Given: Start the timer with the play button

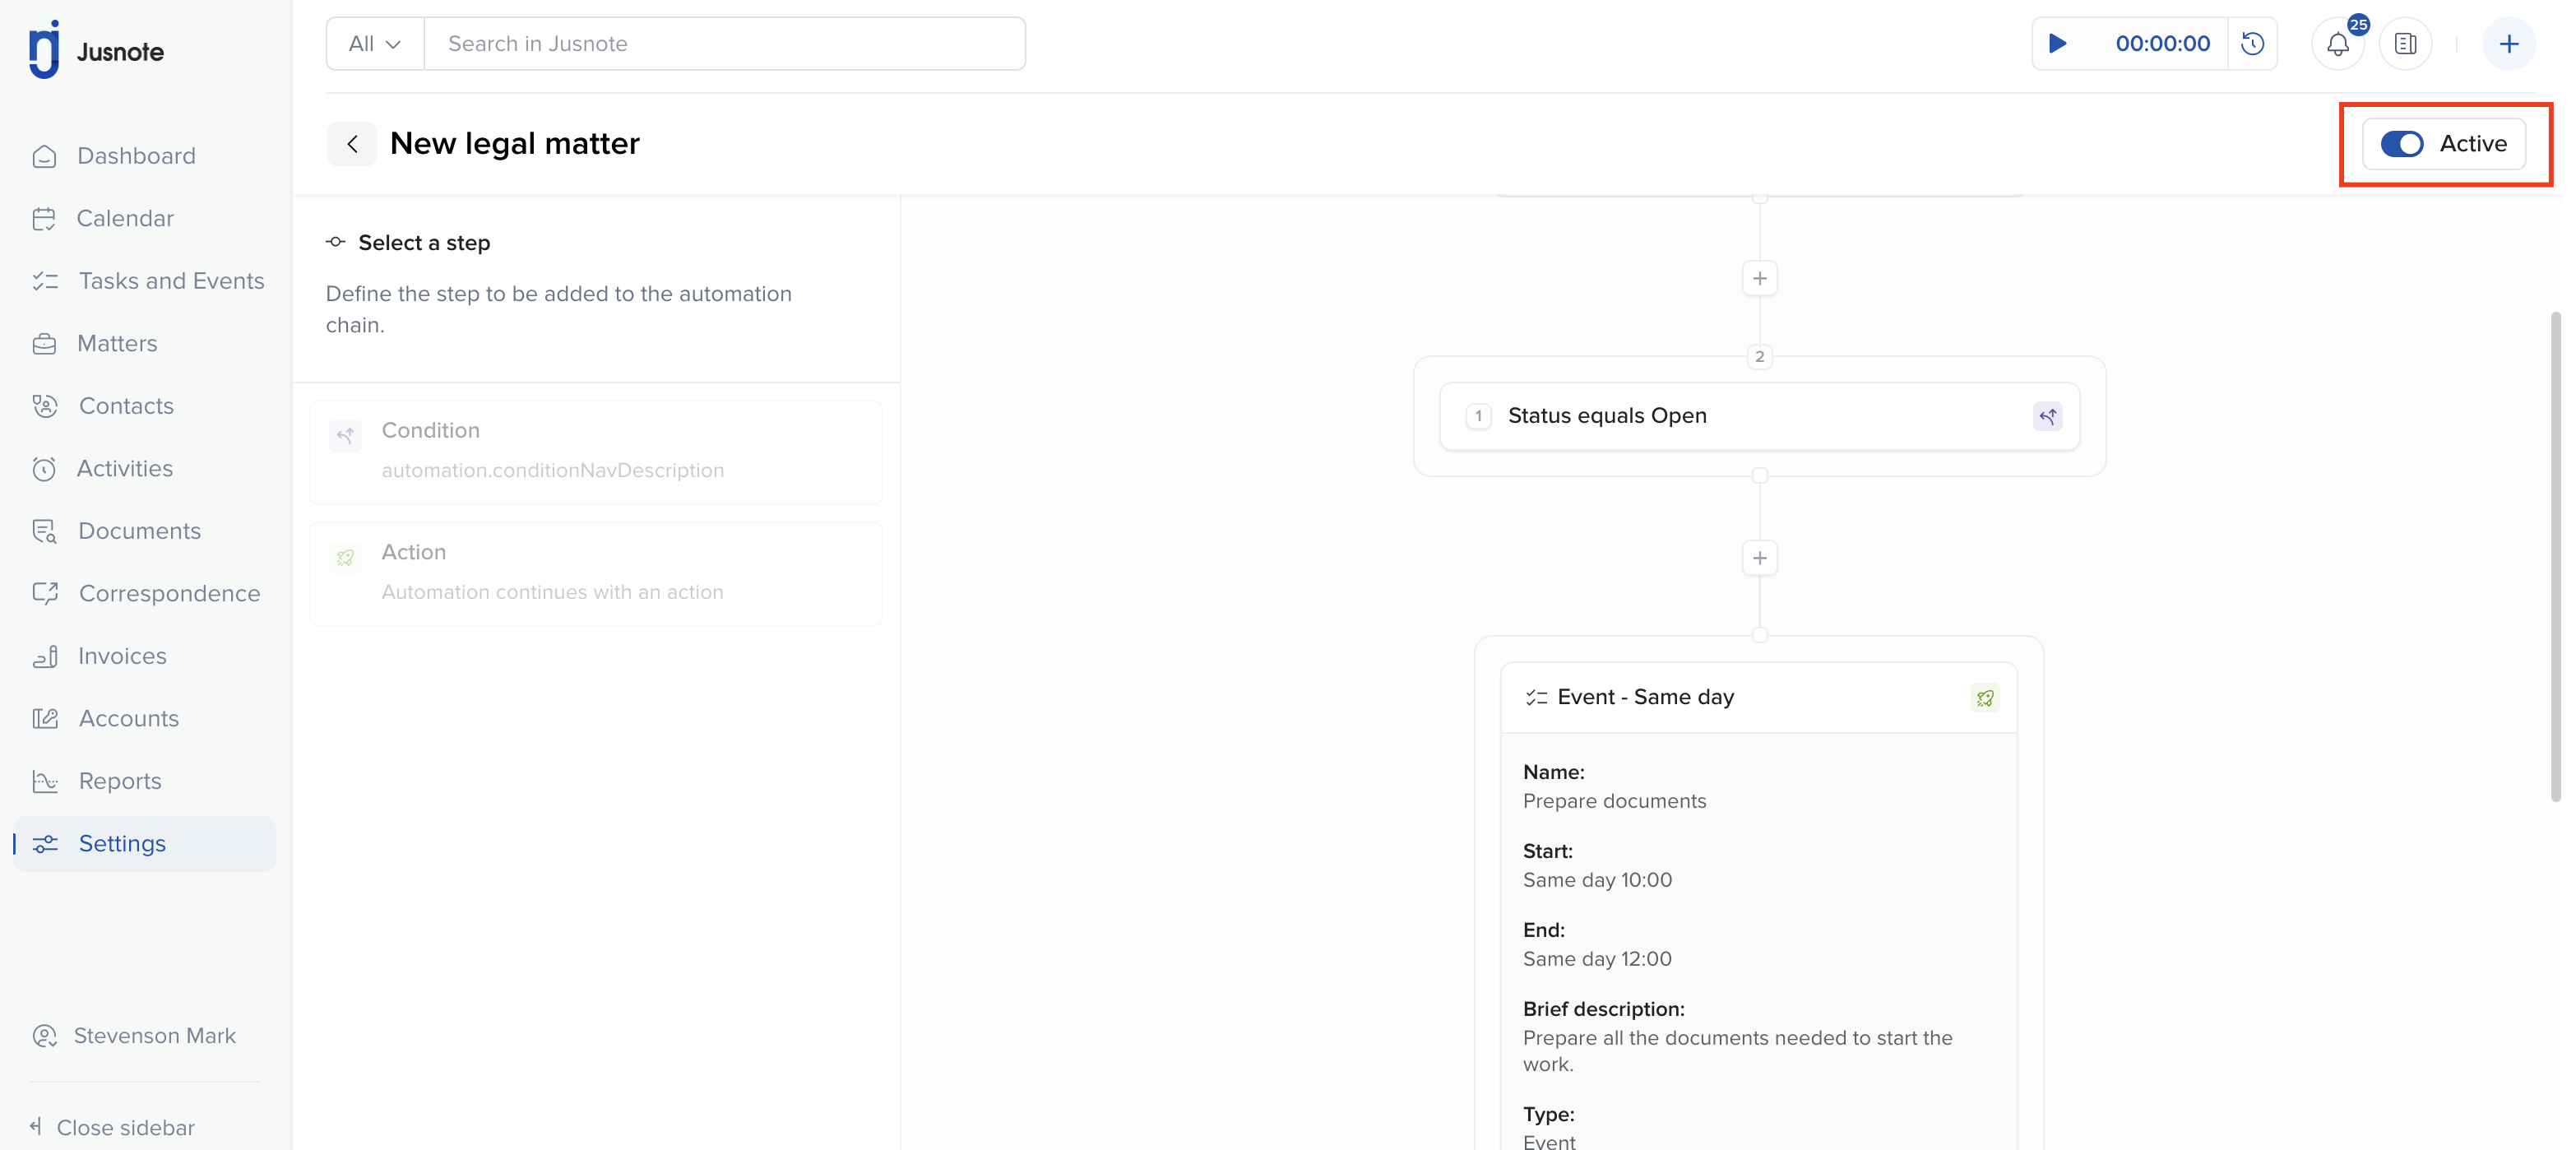Looking at the screenshot, I should point(2058,43).
